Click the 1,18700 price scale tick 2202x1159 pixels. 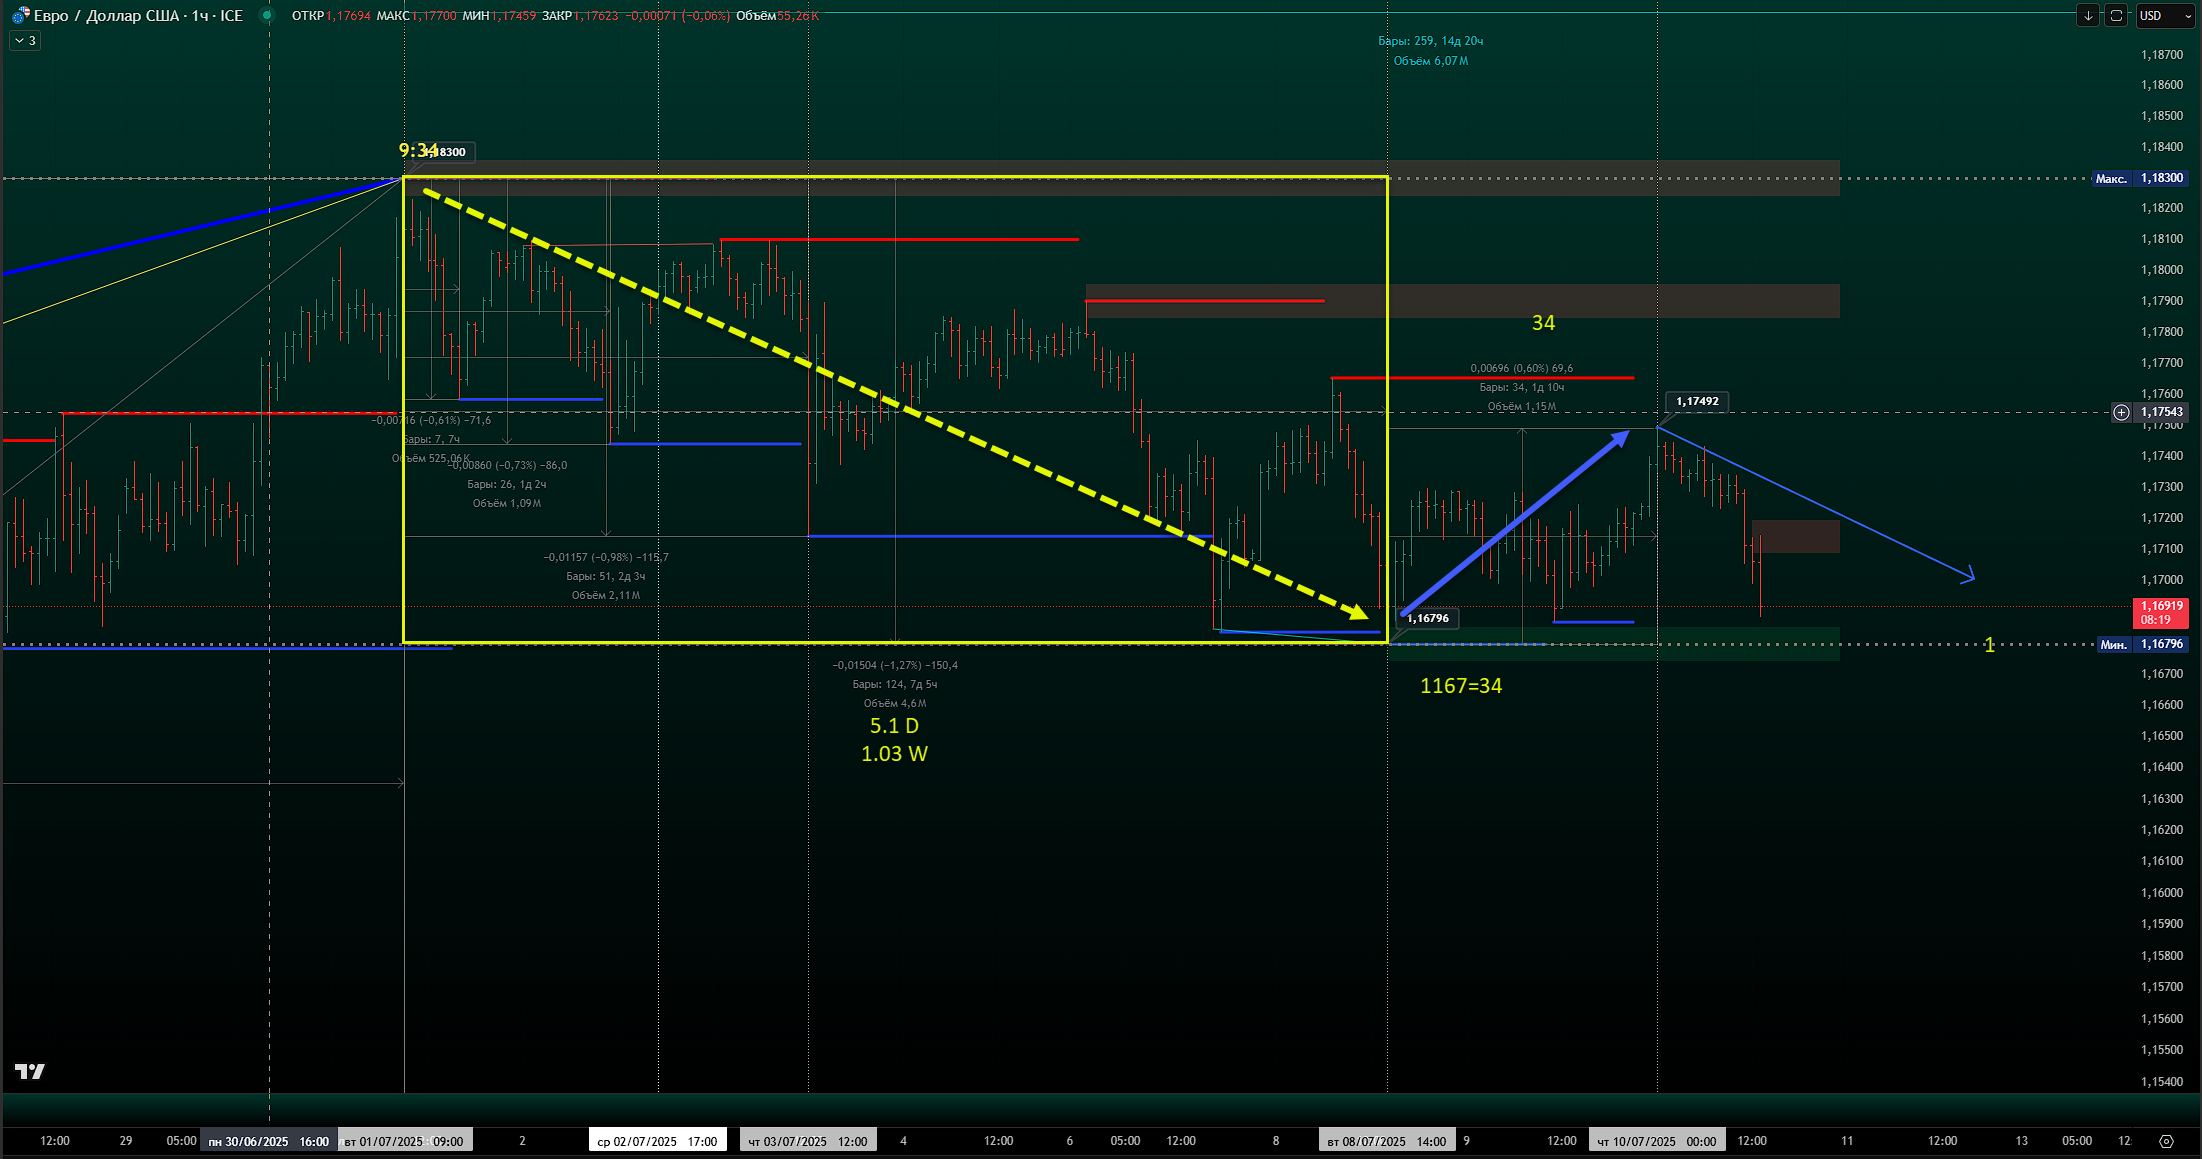(x=2162, y=55)
